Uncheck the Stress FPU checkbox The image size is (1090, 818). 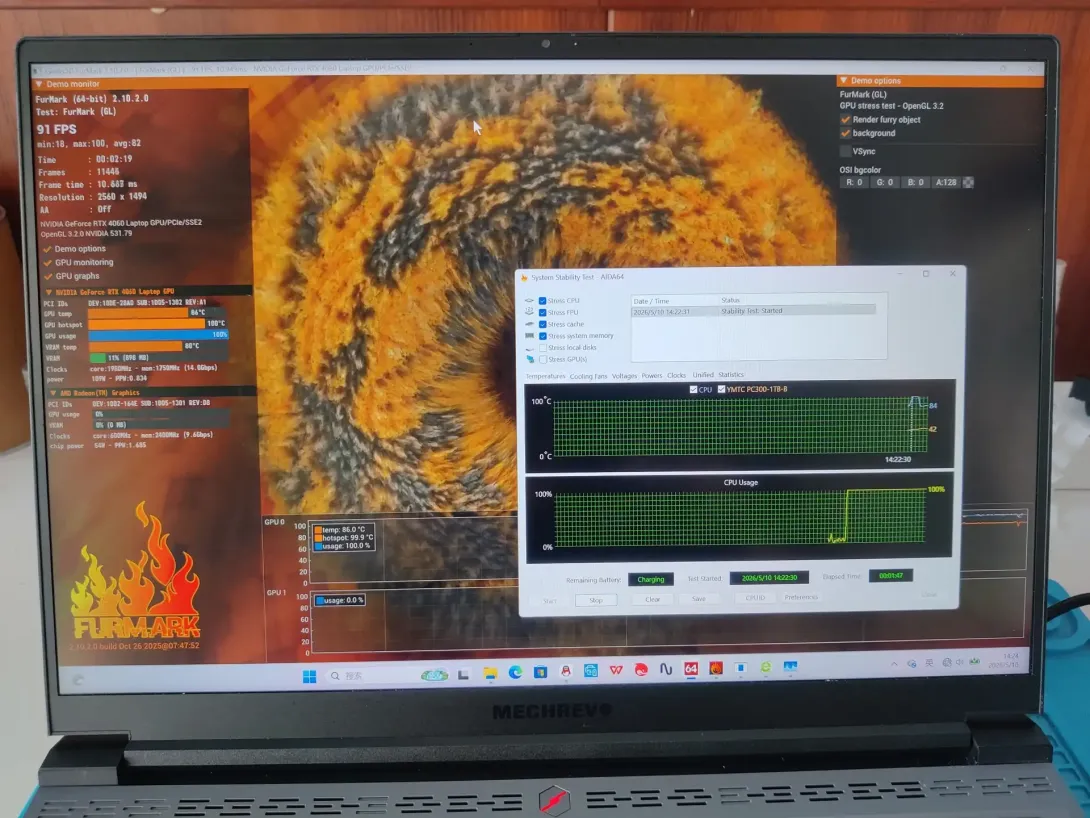(542, 313)
